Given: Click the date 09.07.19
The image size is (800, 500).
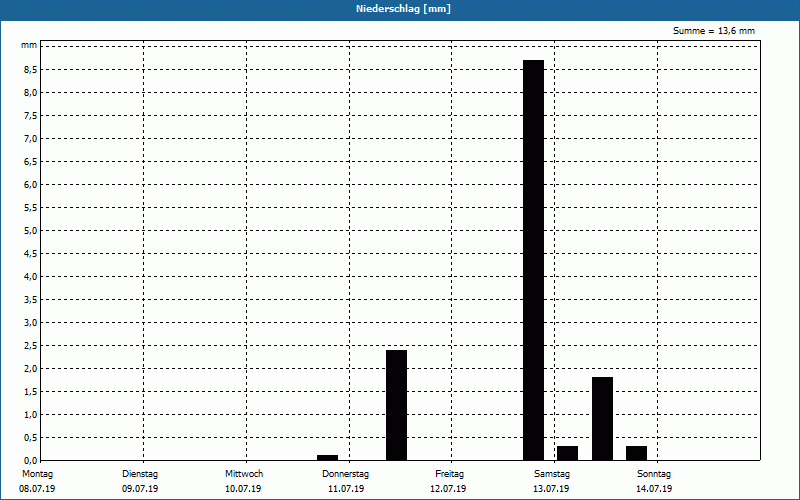Looking at the screenshot, I should [x=140, y=489].
